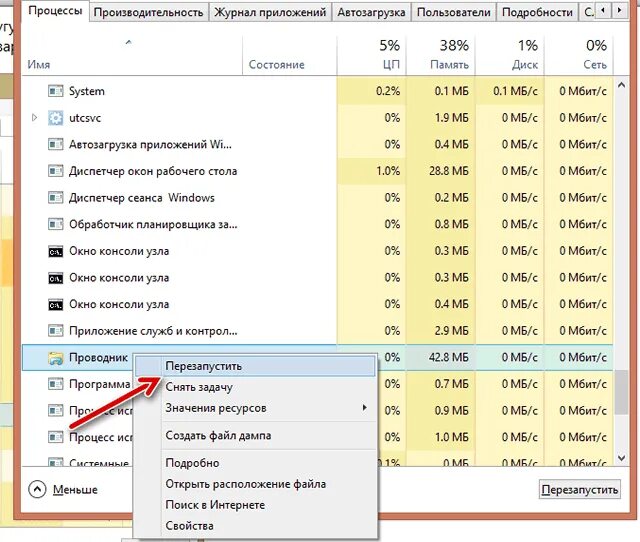Click the Проводник folder icon
The image size is (640, 542).
56,358
